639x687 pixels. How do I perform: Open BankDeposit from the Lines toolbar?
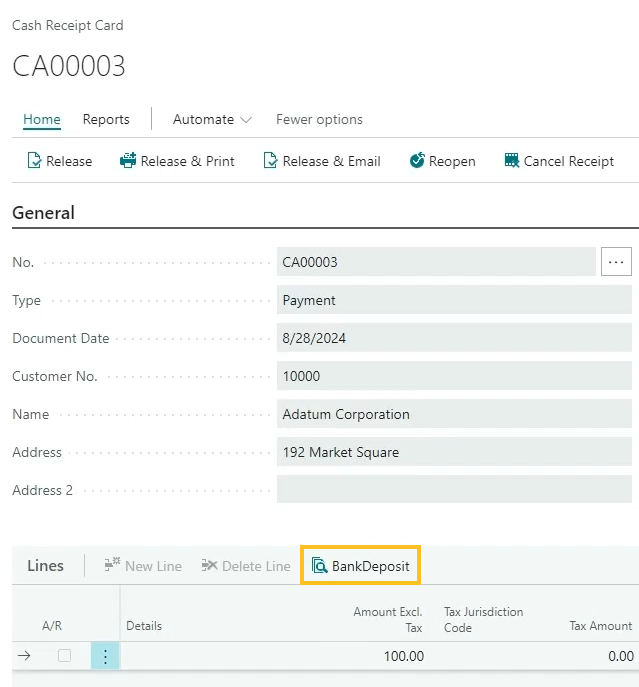361,566
